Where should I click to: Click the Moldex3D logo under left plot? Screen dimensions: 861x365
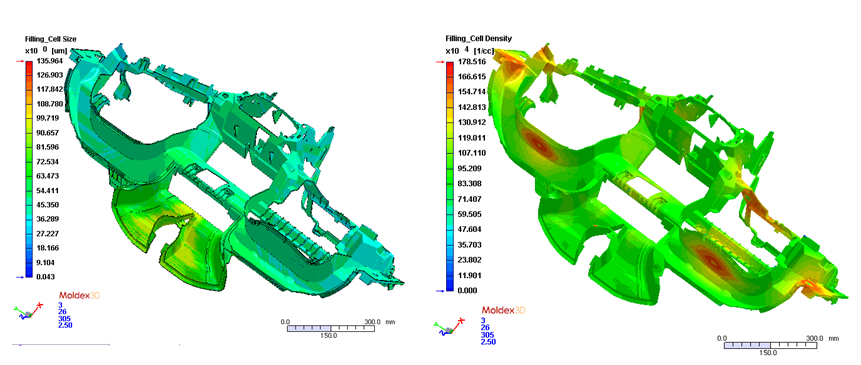click(x=80, y=295)
